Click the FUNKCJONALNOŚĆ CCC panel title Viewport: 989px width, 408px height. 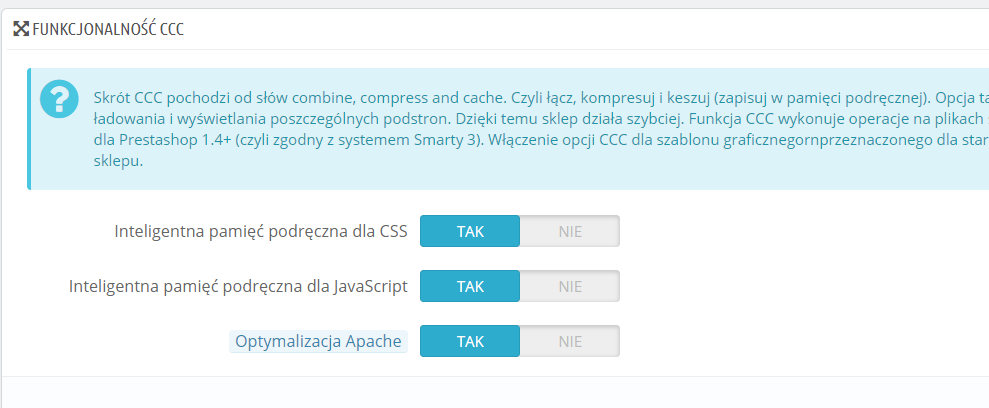coord(108,29)
